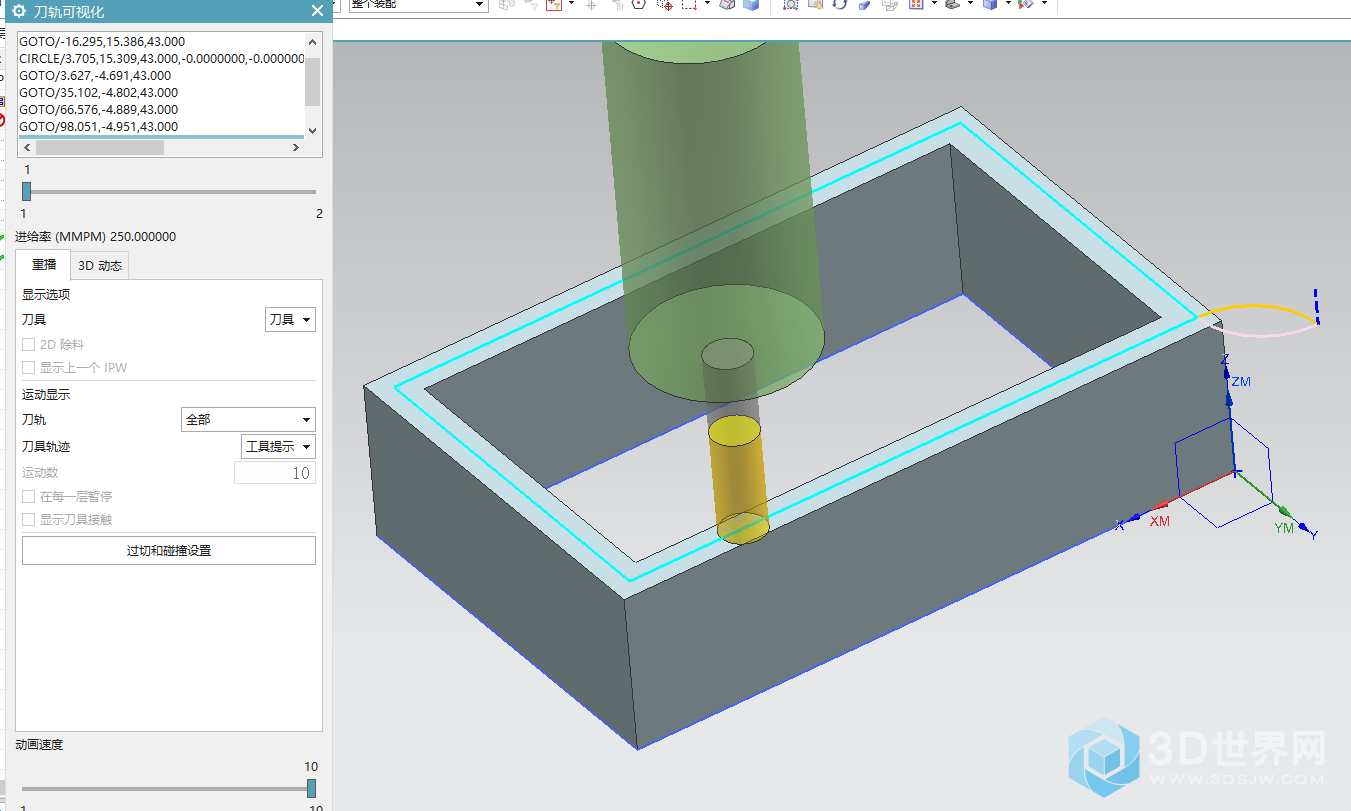Click the rotate view icon
1351x811 pixels.
tap(840, 5)
